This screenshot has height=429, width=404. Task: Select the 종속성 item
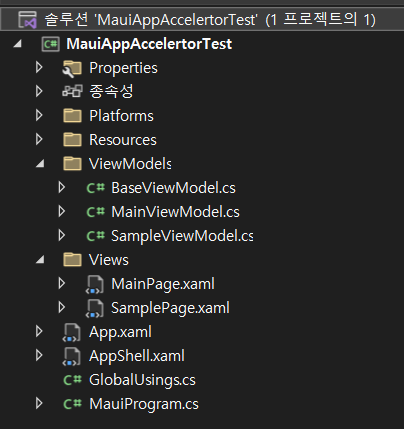(111, 91)
